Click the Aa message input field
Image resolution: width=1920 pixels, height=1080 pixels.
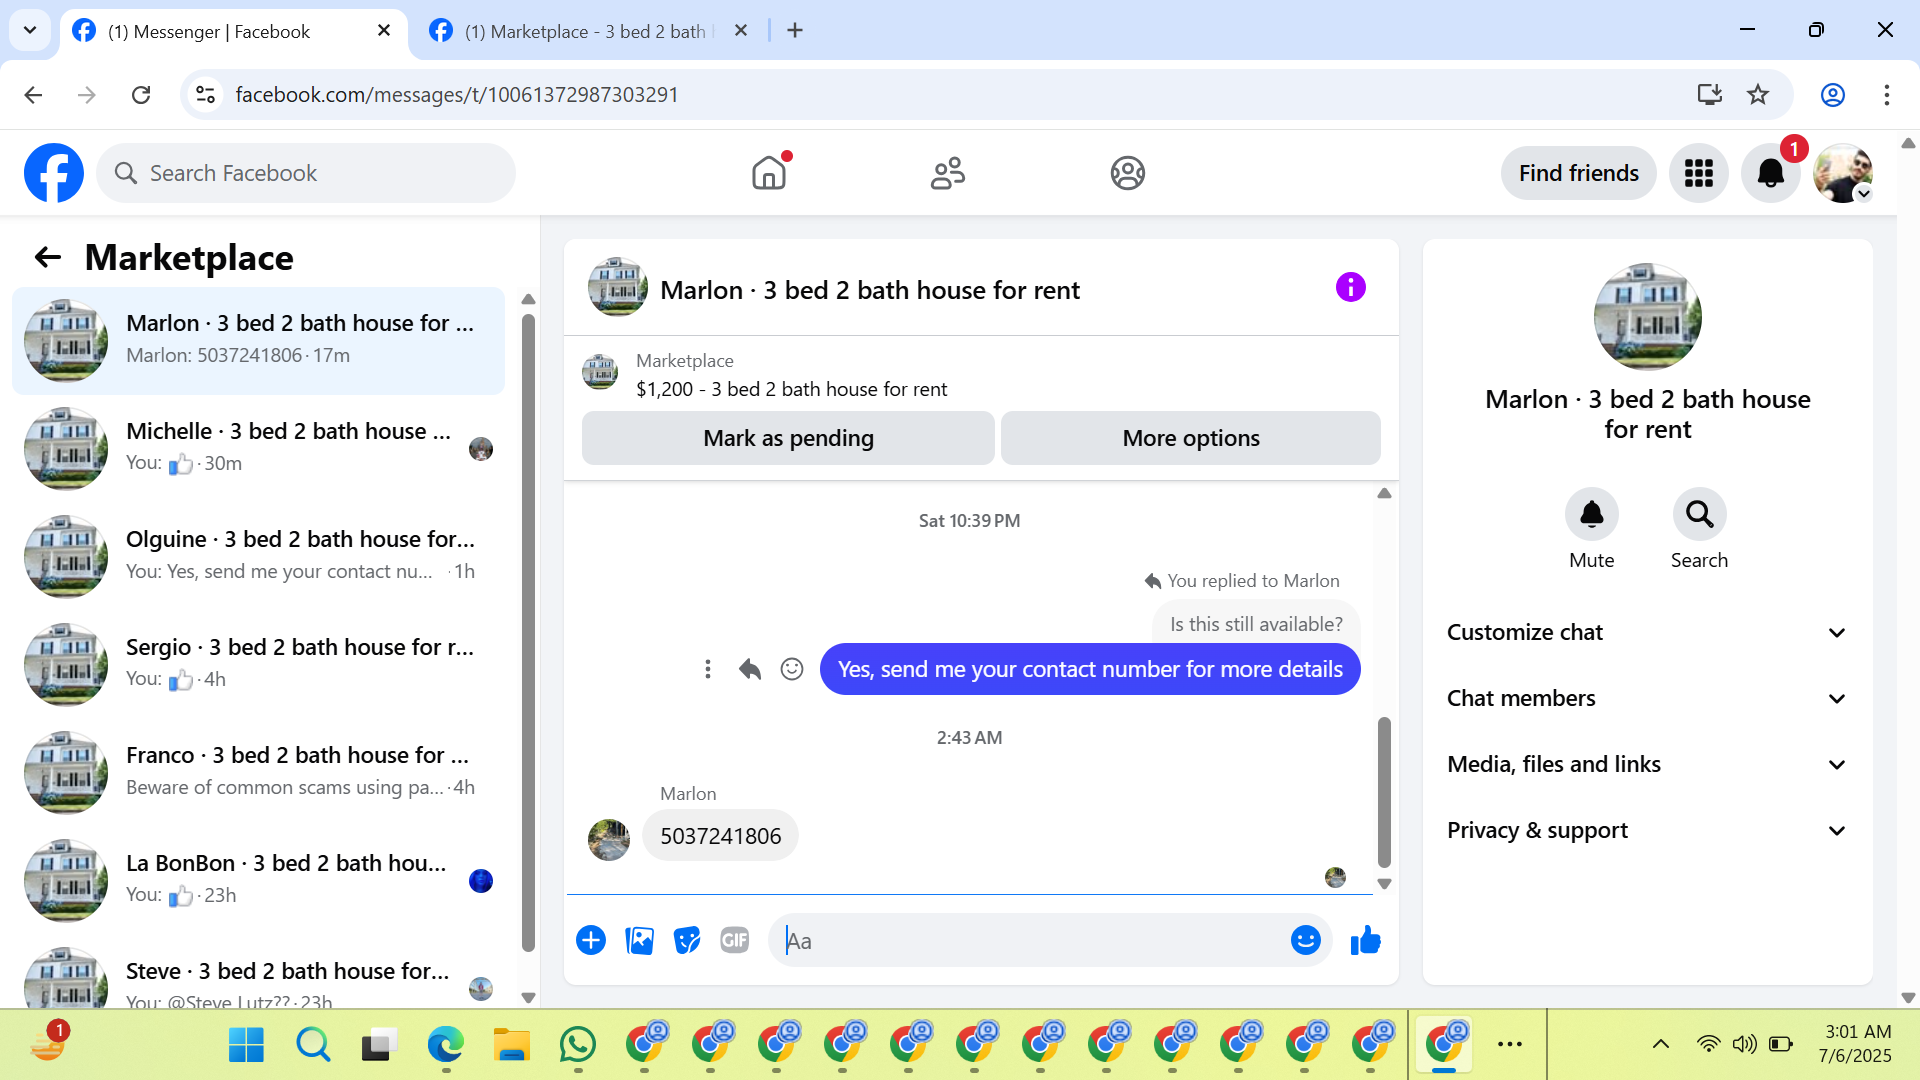1030,940
